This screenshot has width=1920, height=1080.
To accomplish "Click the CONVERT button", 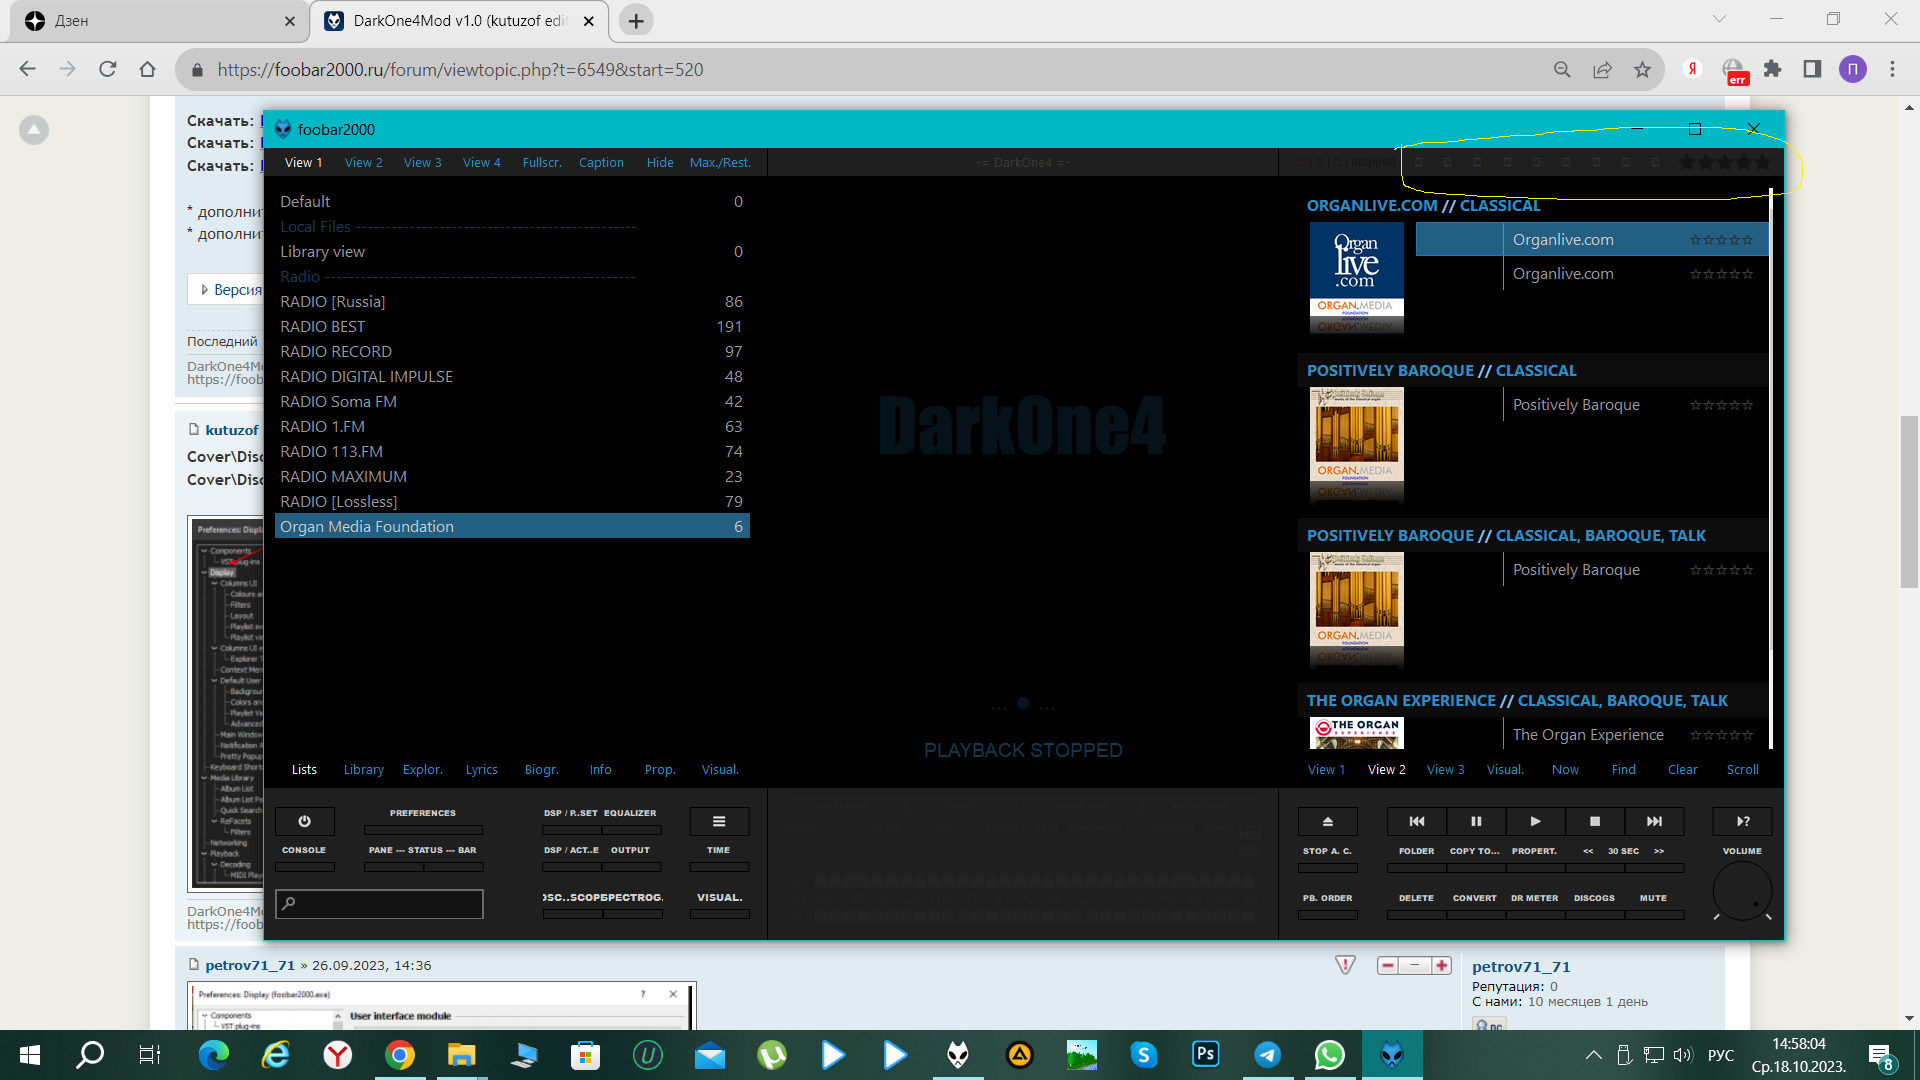I will click(x=1475, y=913).
